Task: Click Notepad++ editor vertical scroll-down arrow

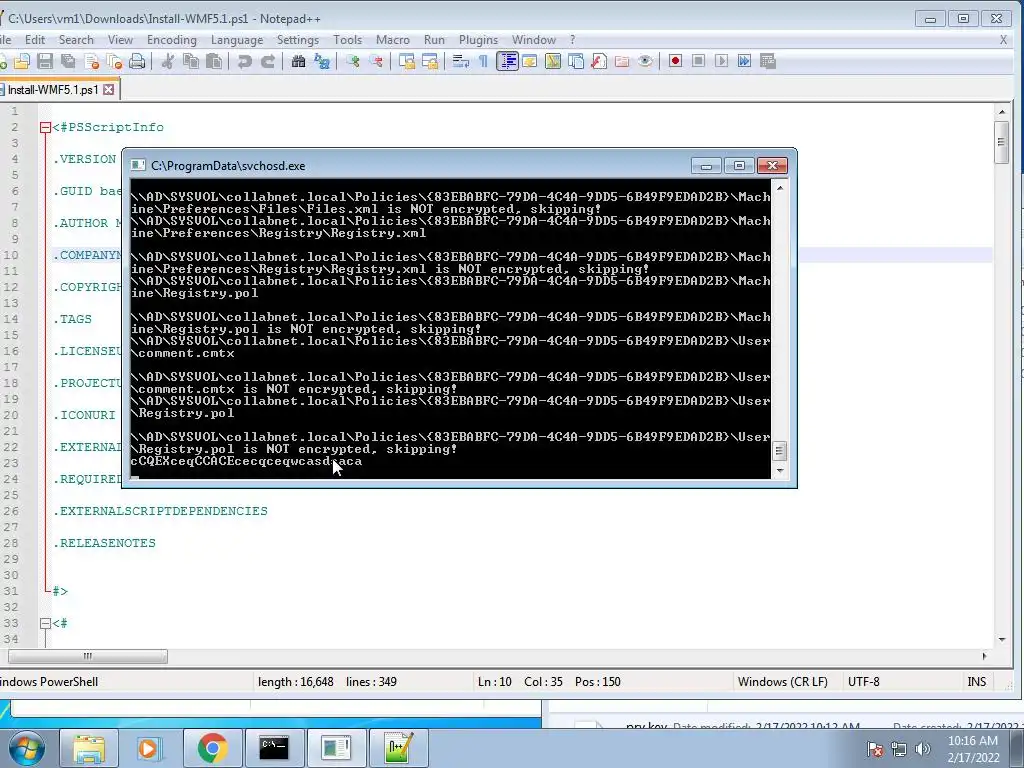Action: [1002, 639]
